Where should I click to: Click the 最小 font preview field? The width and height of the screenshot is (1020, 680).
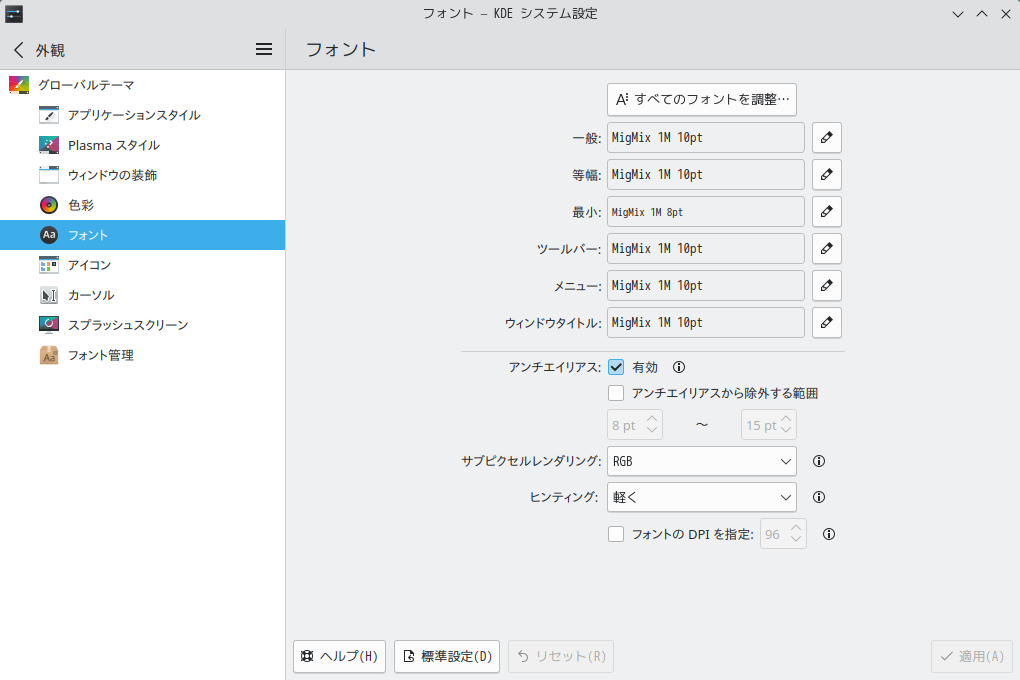pos(705,212)
